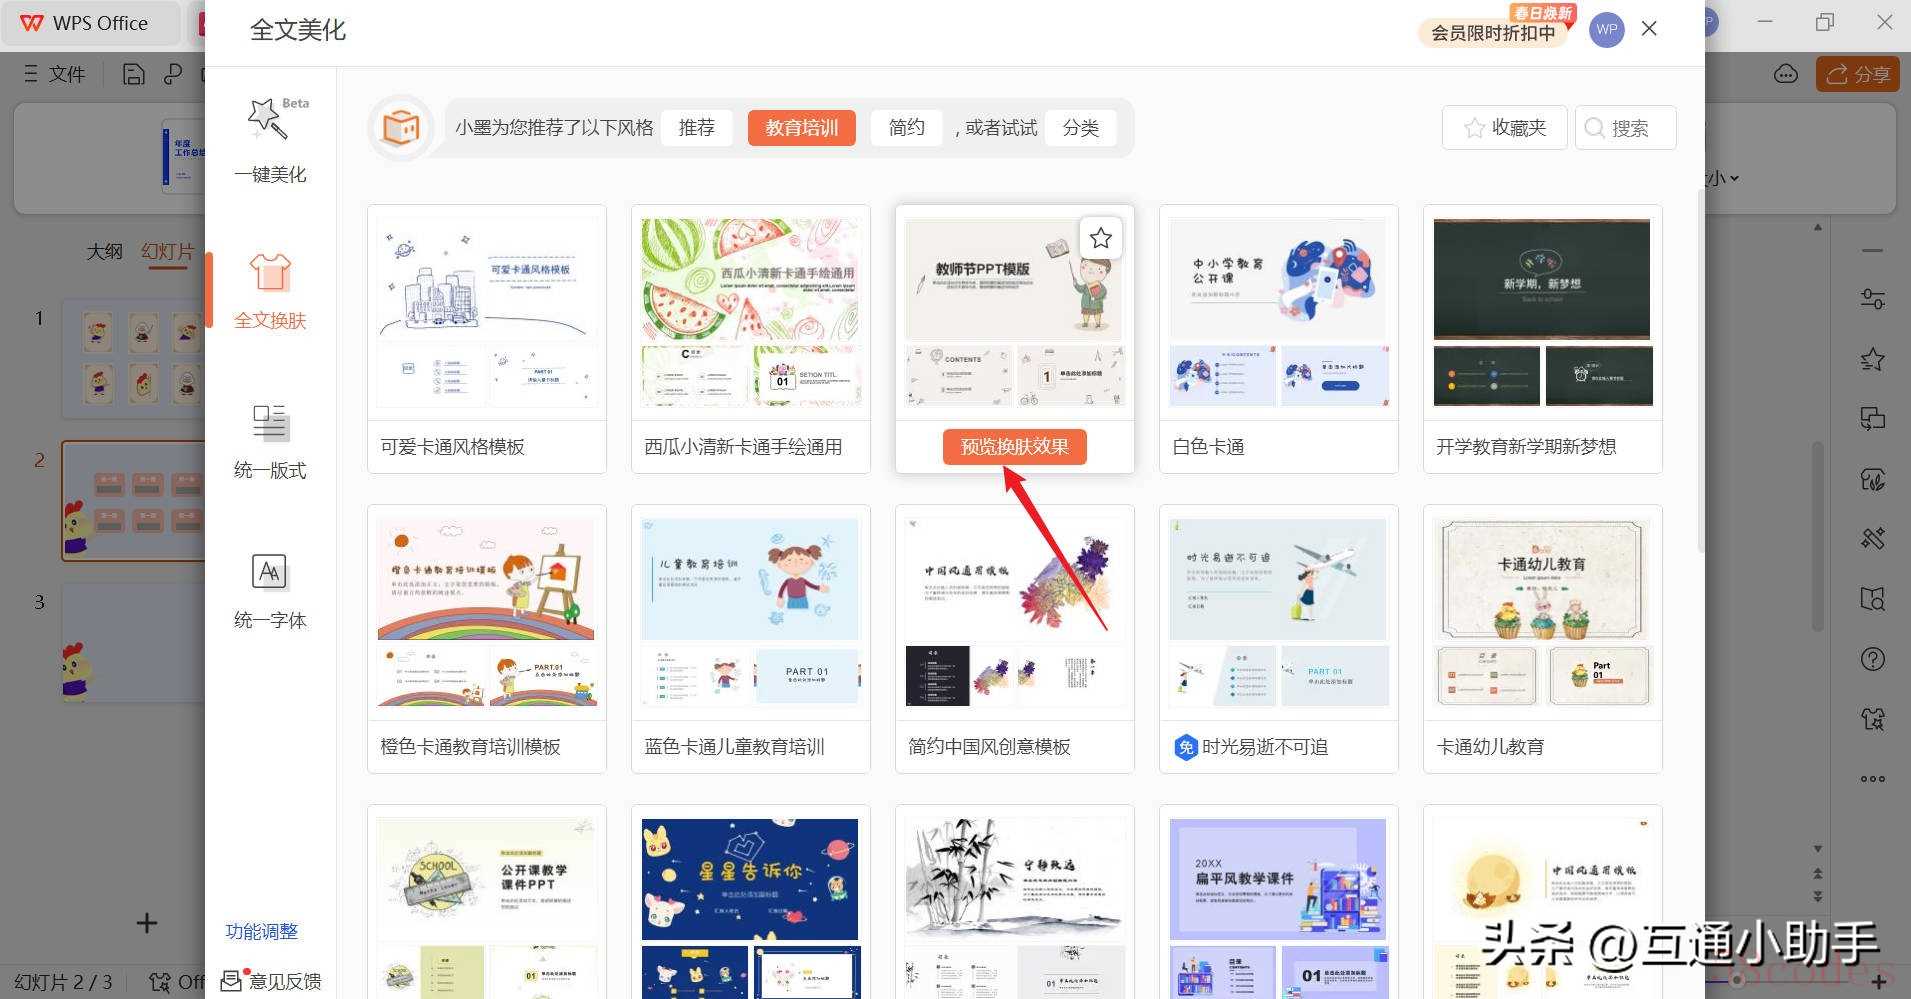Open the more options dots in the right sidebar
The height and width of the screenshot is (999, 1911).
[x=1873, y=779]
